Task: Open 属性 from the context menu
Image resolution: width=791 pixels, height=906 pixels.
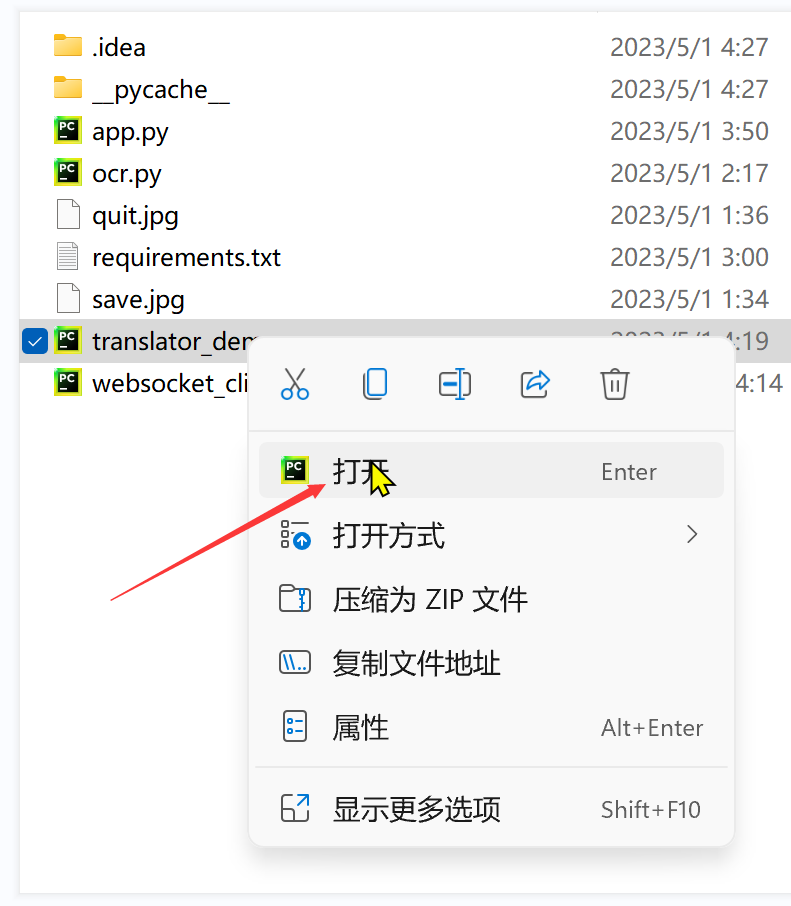Action: 491,727
